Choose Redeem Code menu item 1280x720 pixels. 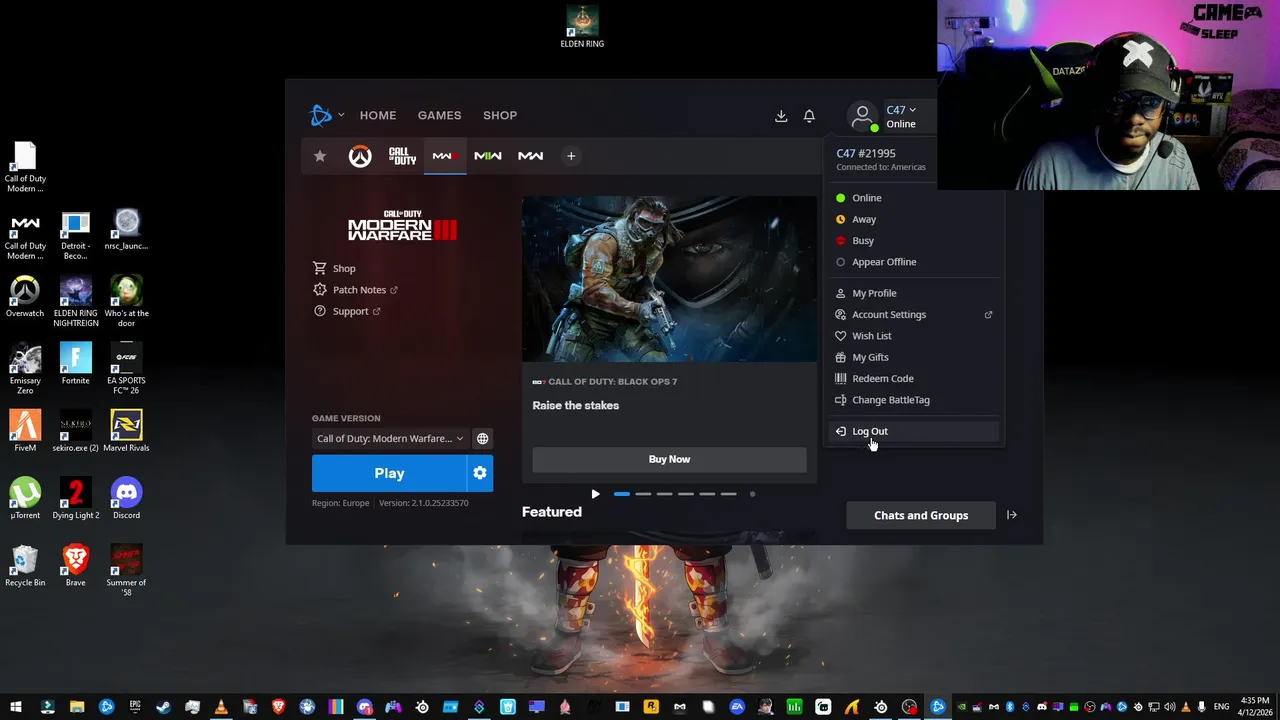coord(914,379)
